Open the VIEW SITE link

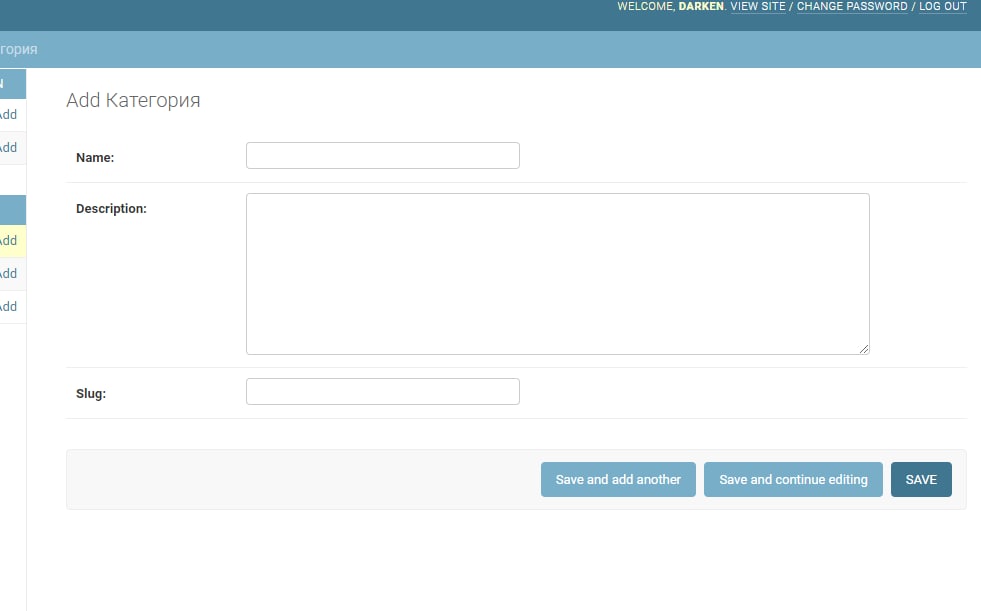click(x=758, y=6)
